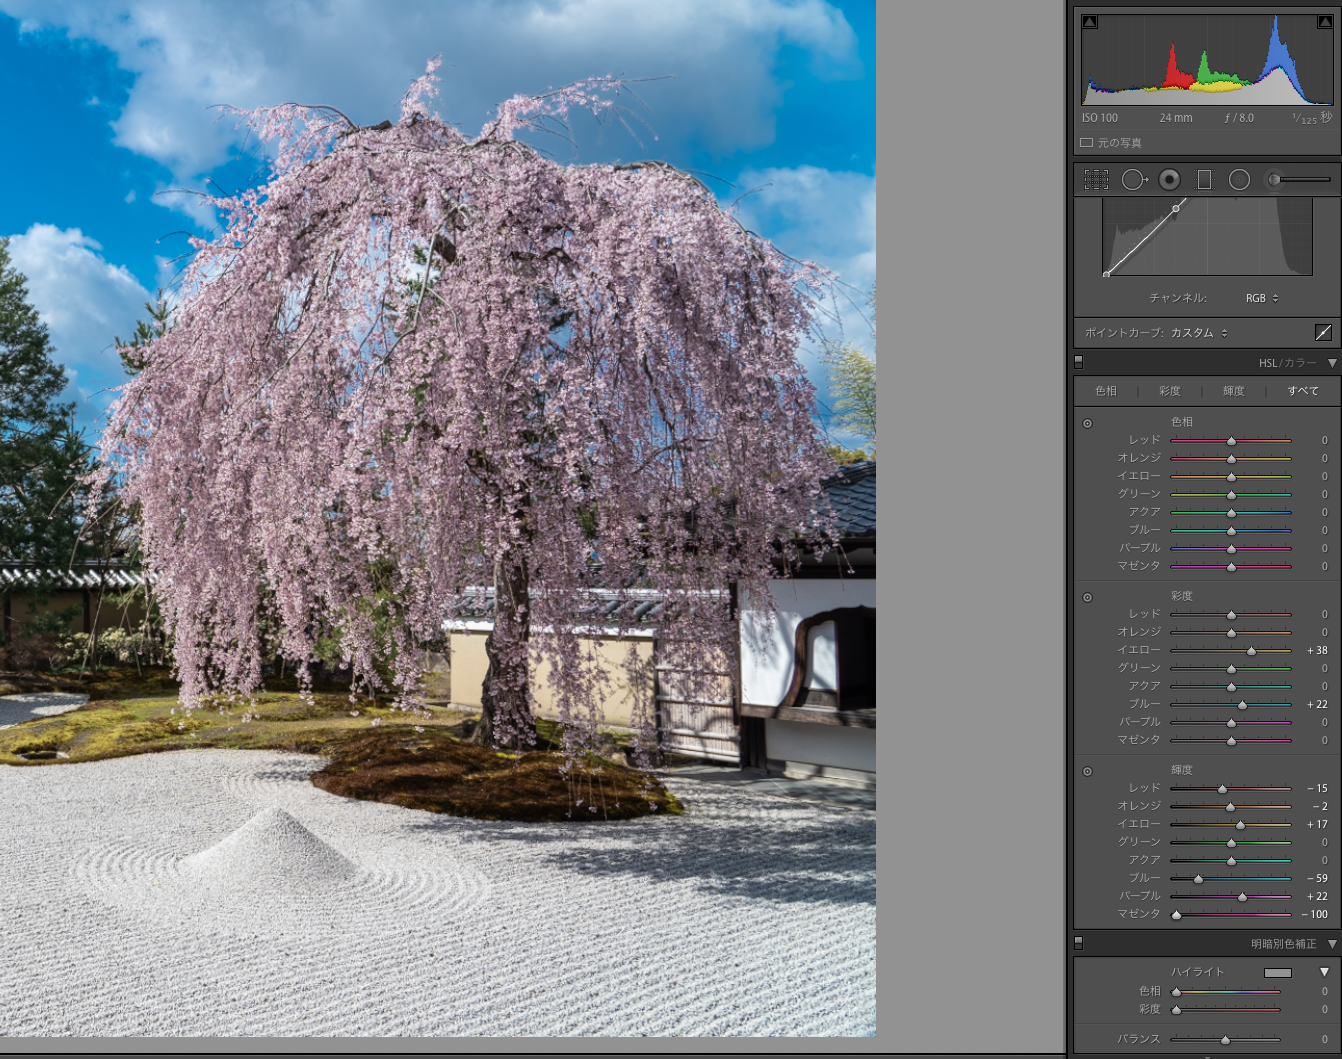Enable the 元の写真 checkbox
This screenshot has height=1059, width=1342.
pyautogui.click(x=1086, y=143)
